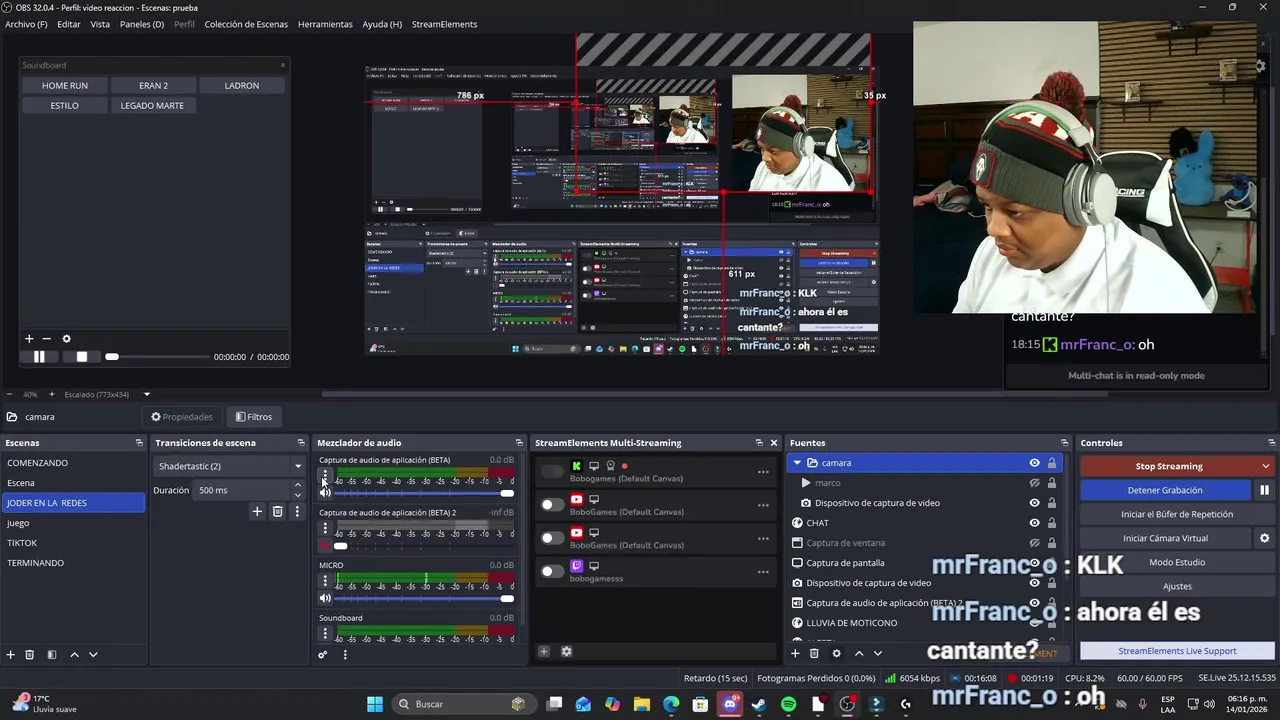Adjust Captura de audio de aplicación (BETA) volume
The height and width of the screenshot is (720, 1280).
coord(423,493)
